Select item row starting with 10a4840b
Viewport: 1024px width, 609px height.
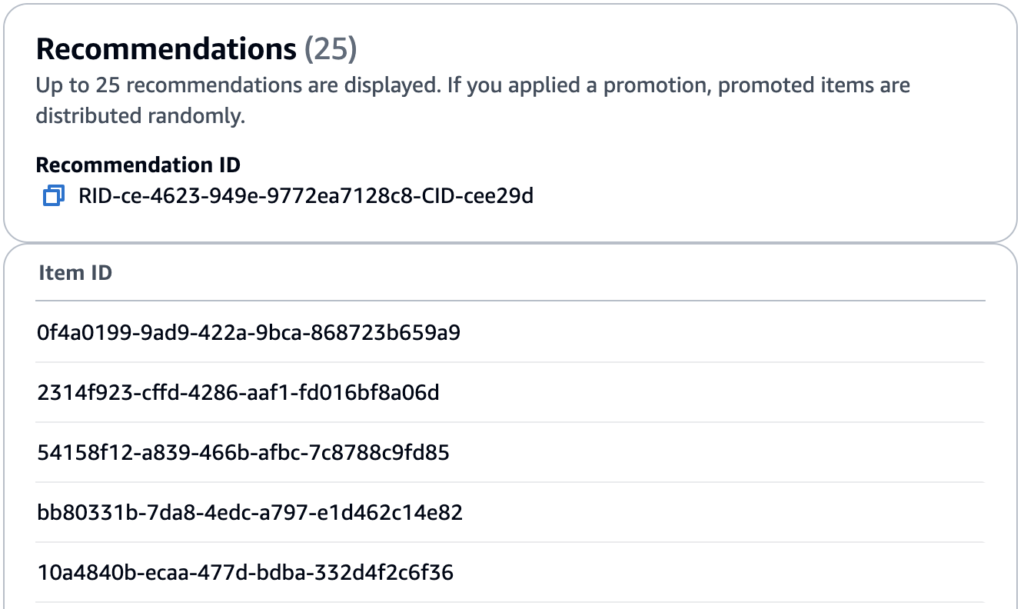[x=245, y=573]
